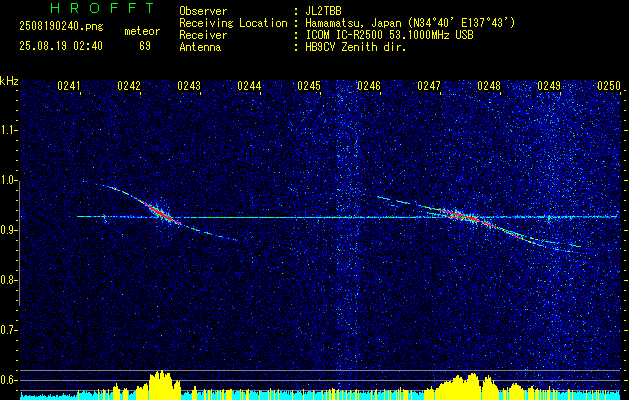Click the Receiver label
Viewport: 629px width, 400px height.
(203, 35)
